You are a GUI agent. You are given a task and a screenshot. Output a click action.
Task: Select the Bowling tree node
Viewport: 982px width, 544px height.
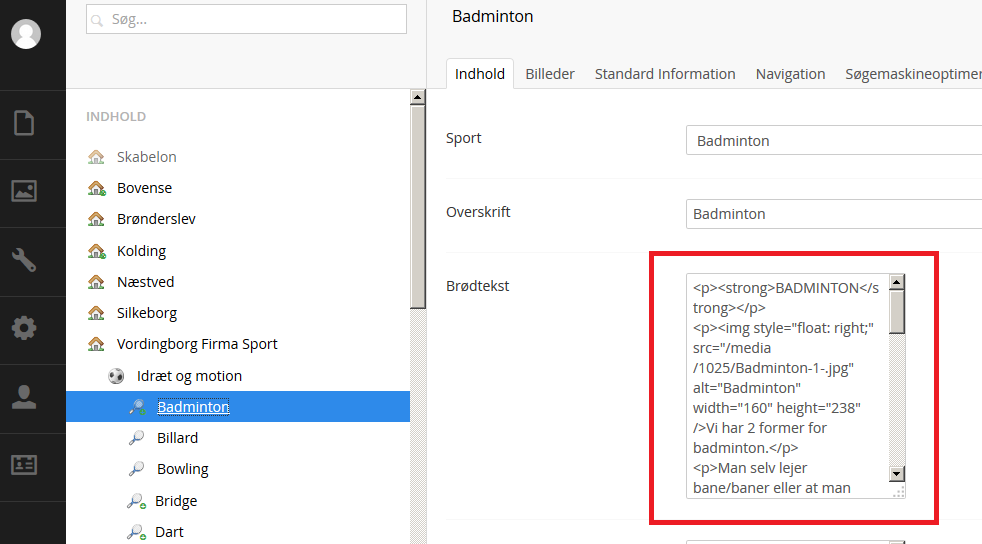pos(183,469)
